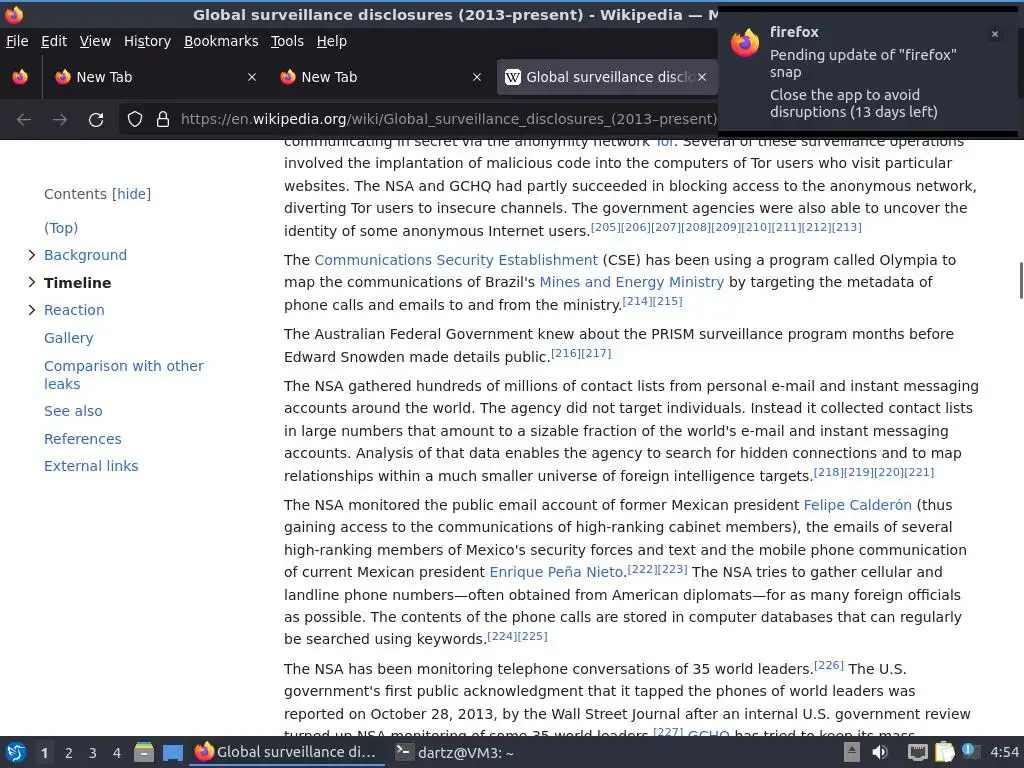Screen dimensions: 1024x768
Task: Go to Background section link
Action: click(x=86, y=255)
